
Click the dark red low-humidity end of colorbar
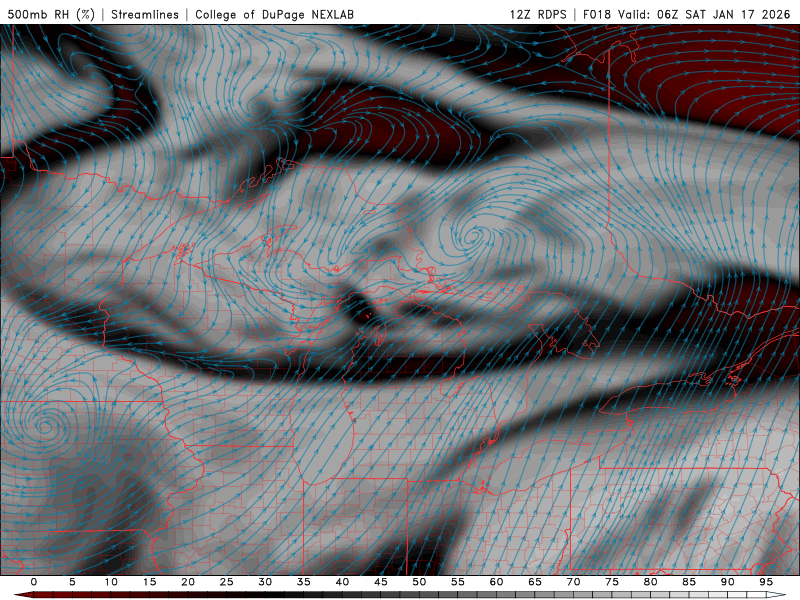pyautogui.click(x=26, y=595)
